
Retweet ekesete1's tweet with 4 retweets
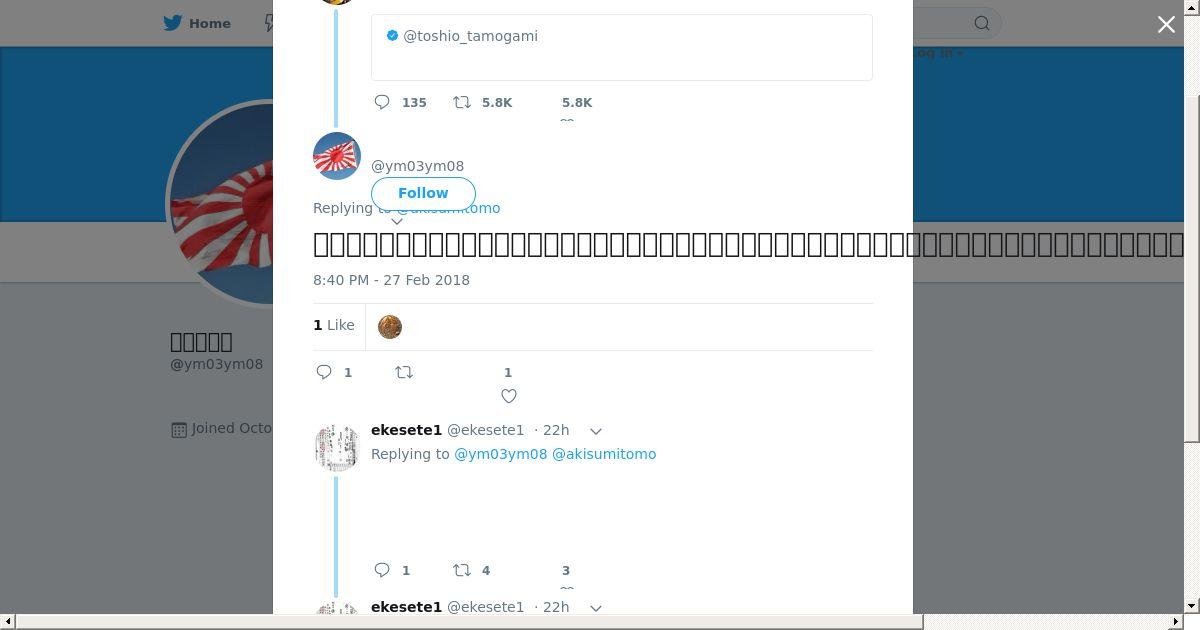(x=462, y=570)
